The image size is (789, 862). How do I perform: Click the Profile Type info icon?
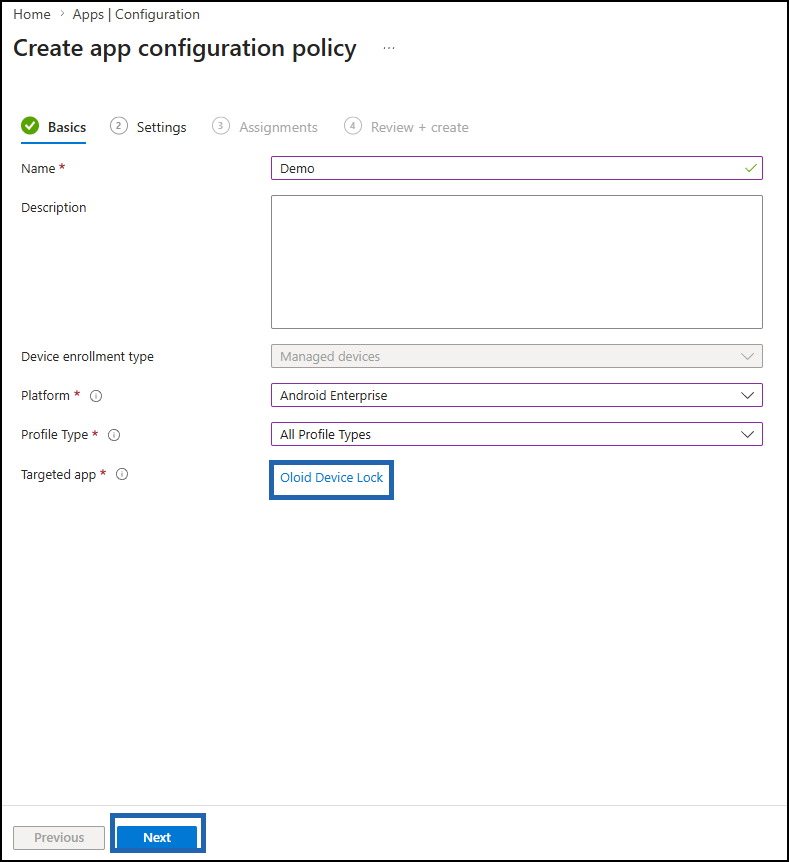114,435
